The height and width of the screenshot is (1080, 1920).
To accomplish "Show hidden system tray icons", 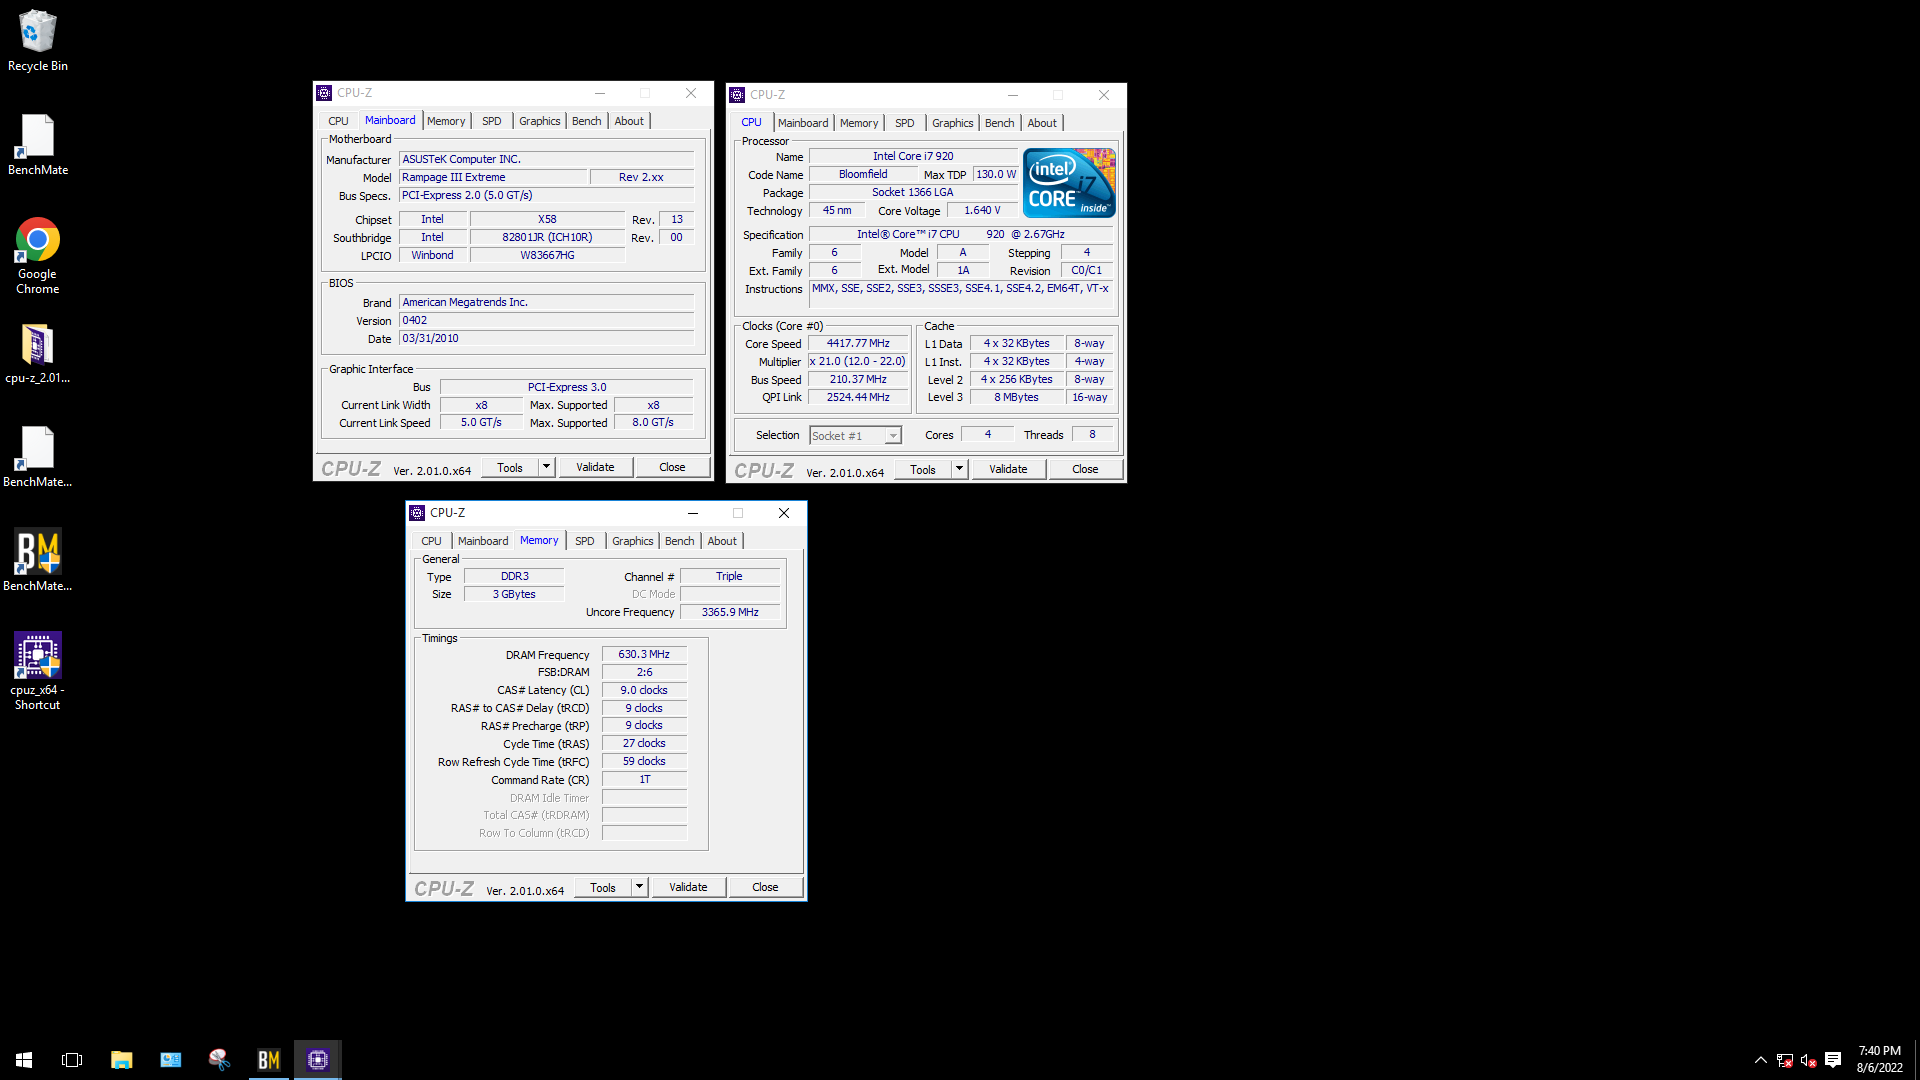I will [1760, 1060].
